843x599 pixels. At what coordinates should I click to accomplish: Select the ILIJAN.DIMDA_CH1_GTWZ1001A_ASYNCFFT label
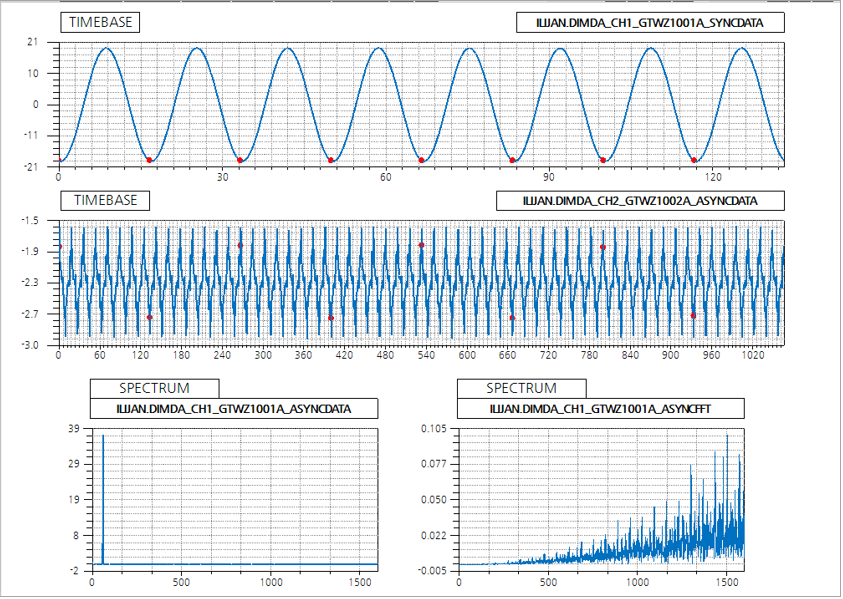[x=601, y=409]
